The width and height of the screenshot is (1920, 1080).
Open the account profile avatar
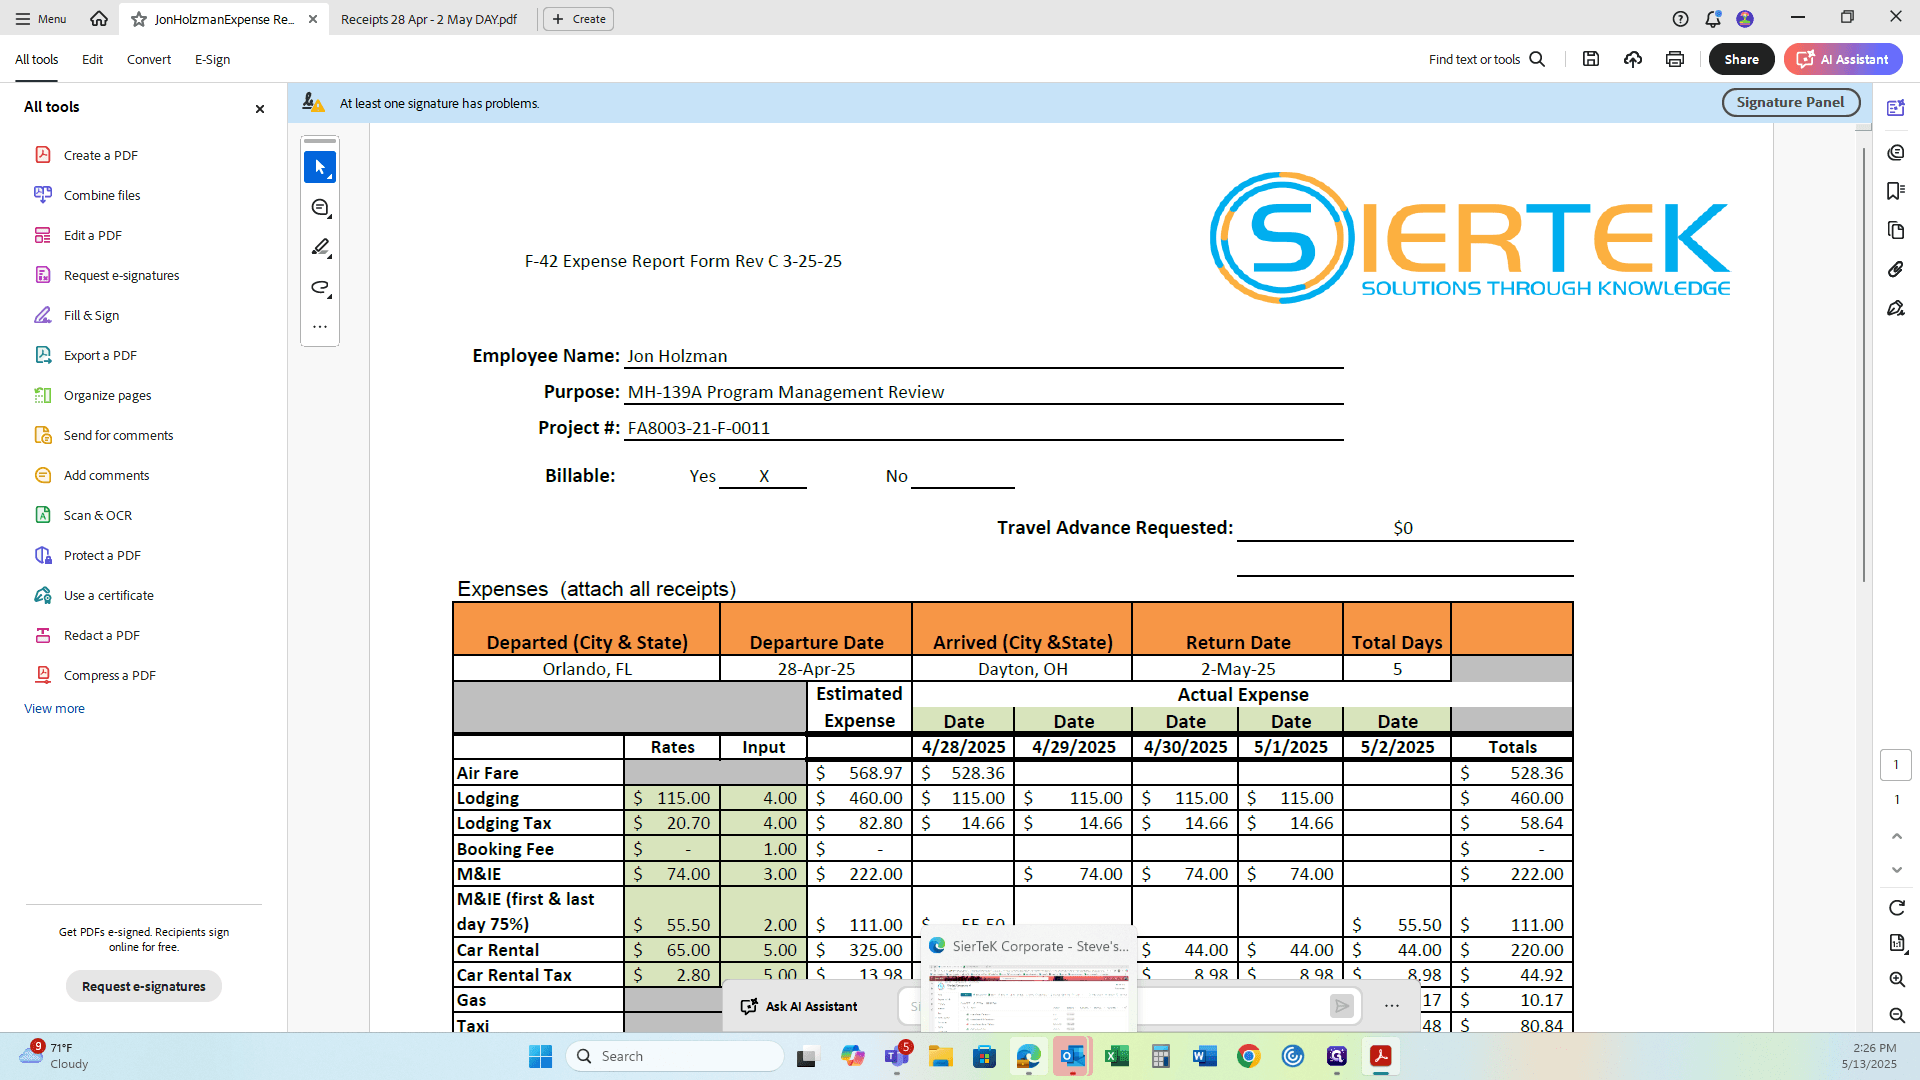coord(1745,19)
